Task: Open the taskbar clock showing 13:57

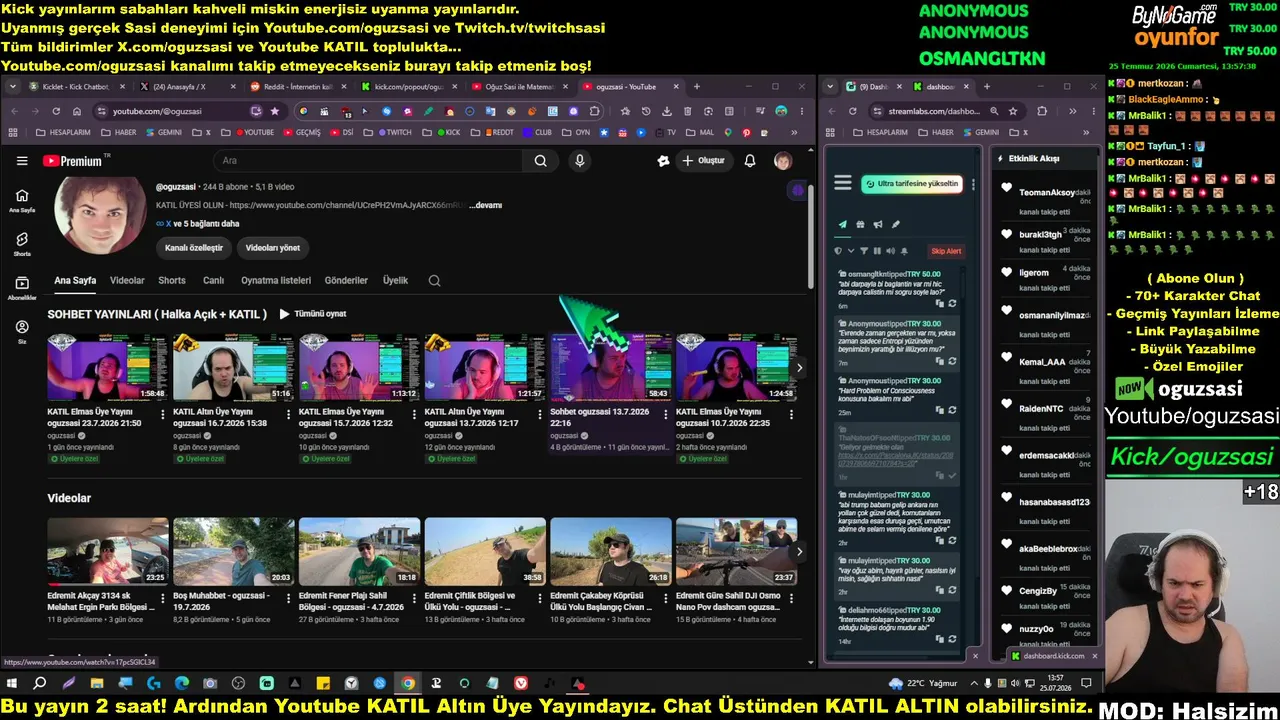Action: click(1058, 684)
